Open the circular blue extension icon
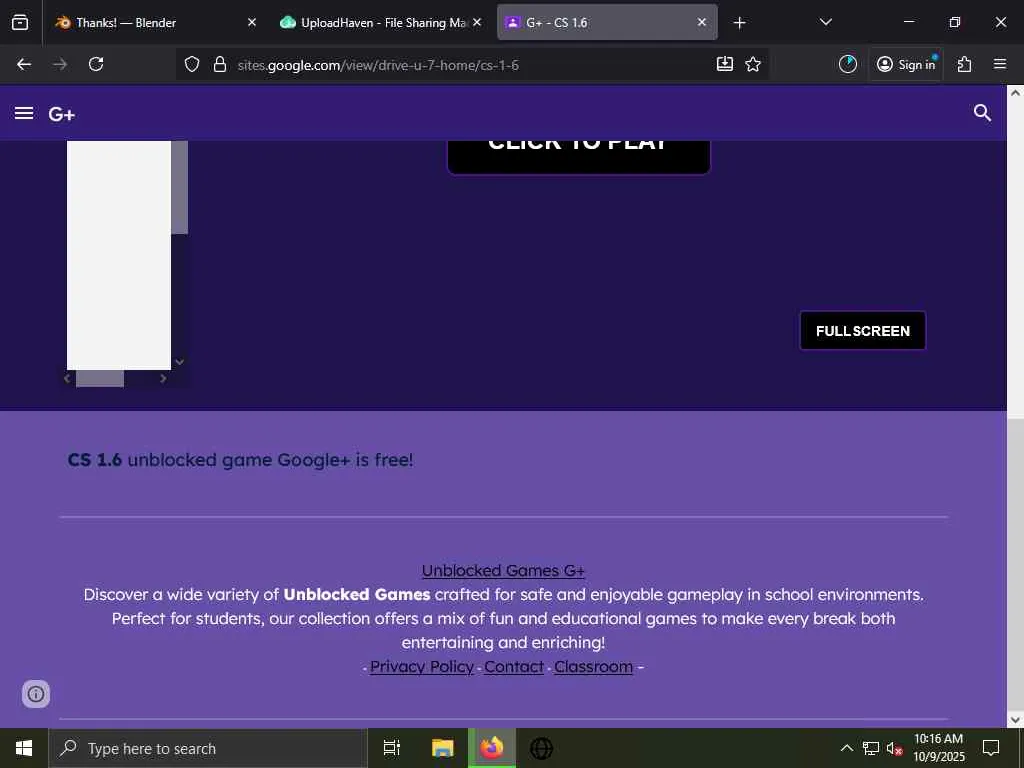1024x768 pixels. [848, 64]
